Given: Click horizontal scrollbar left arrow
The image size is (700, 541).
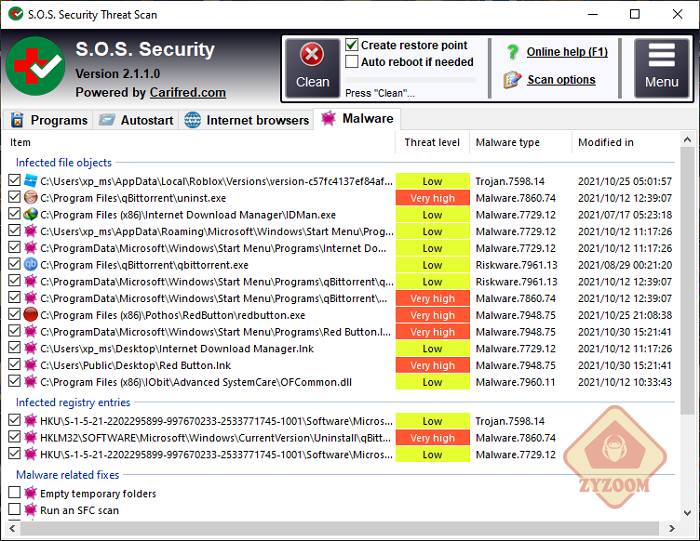Looking at the screenshot, I should (x=12, y=529).
